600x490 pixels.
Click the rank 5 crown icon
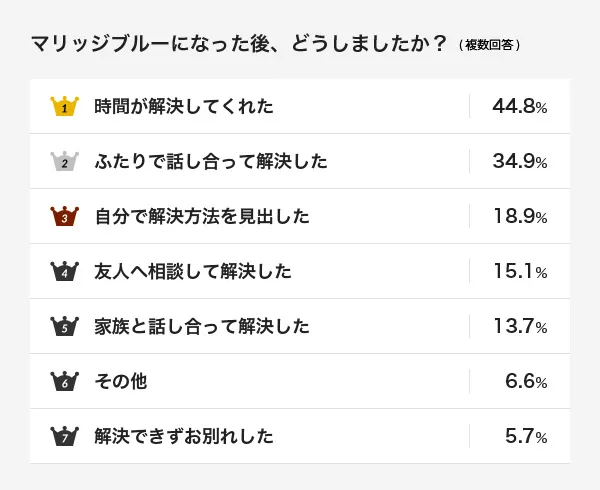point(64,326)
